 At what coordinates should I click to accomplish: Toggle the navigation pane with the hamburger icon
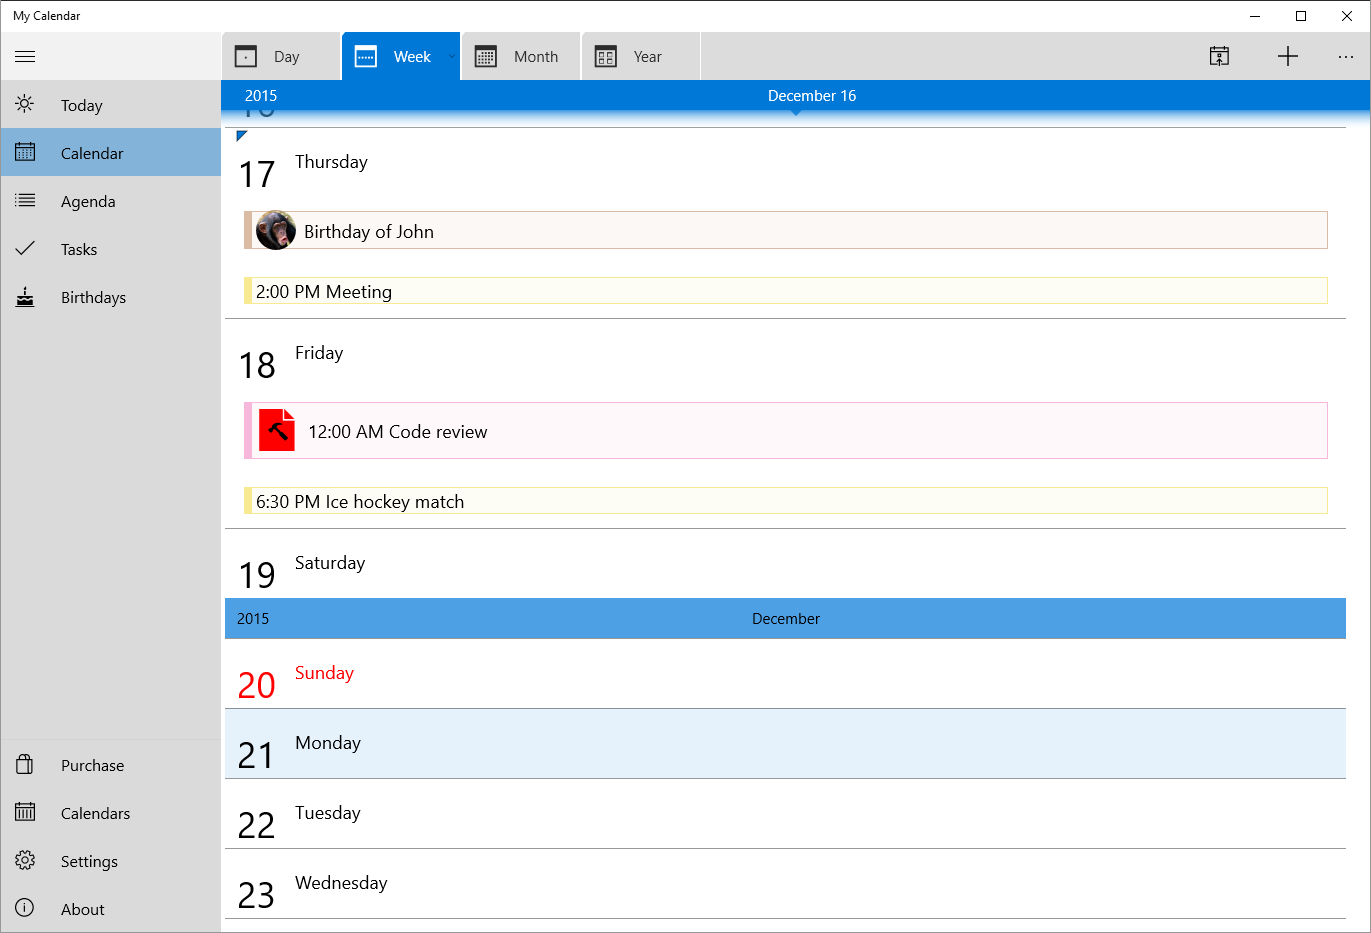tap(25, 56)
